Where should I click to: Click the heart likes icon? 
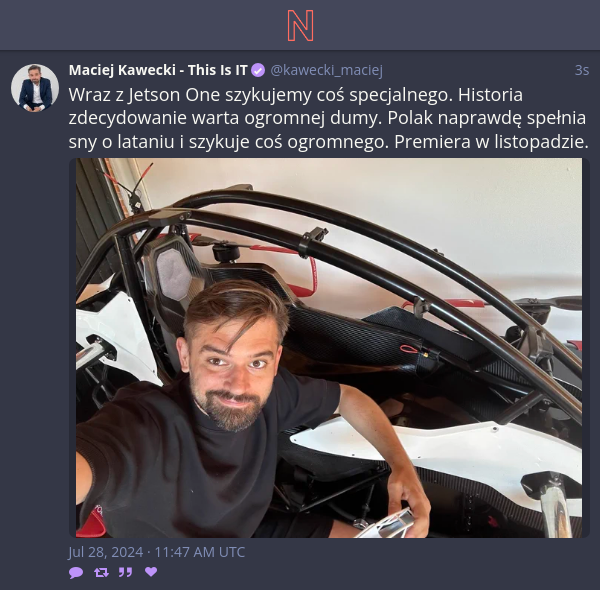(x=151, y=572)
